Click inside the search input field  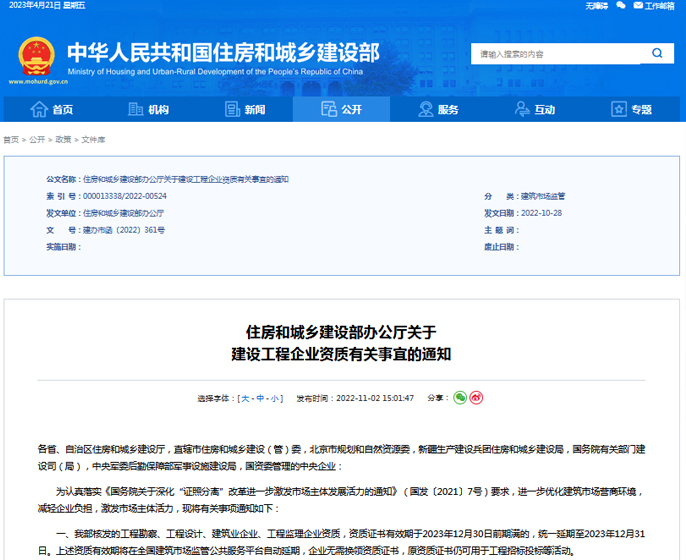tap(558, 53)
